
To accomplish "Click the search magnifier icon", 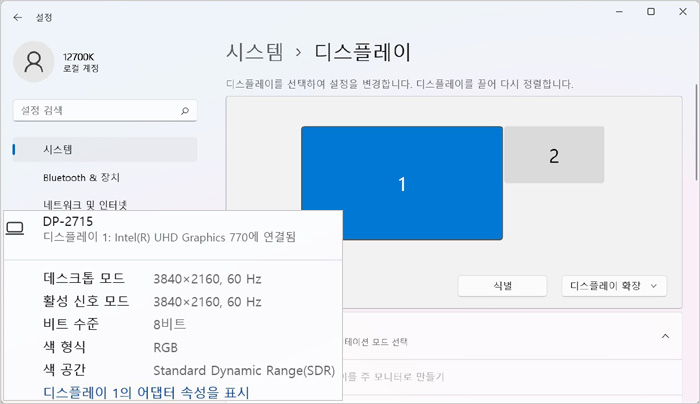I will click(x=185, y=111).
